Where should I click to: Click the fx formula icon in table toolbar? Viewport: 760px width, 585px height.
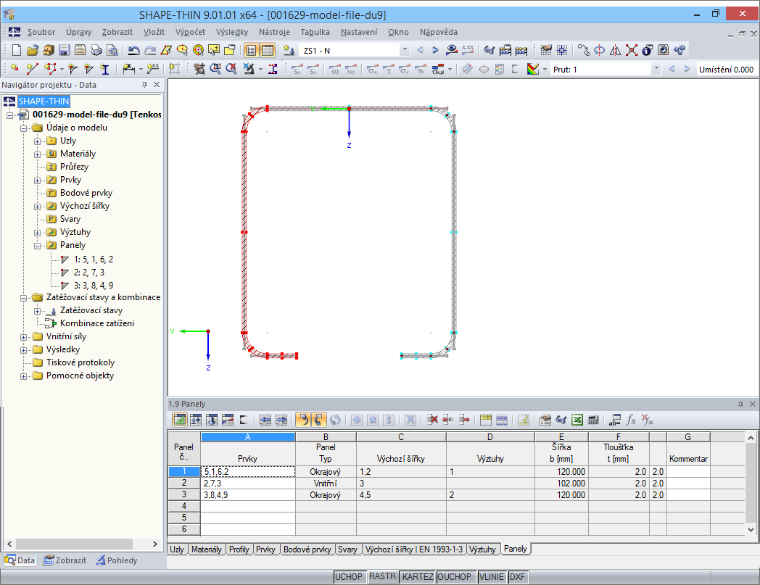(631, 420)
